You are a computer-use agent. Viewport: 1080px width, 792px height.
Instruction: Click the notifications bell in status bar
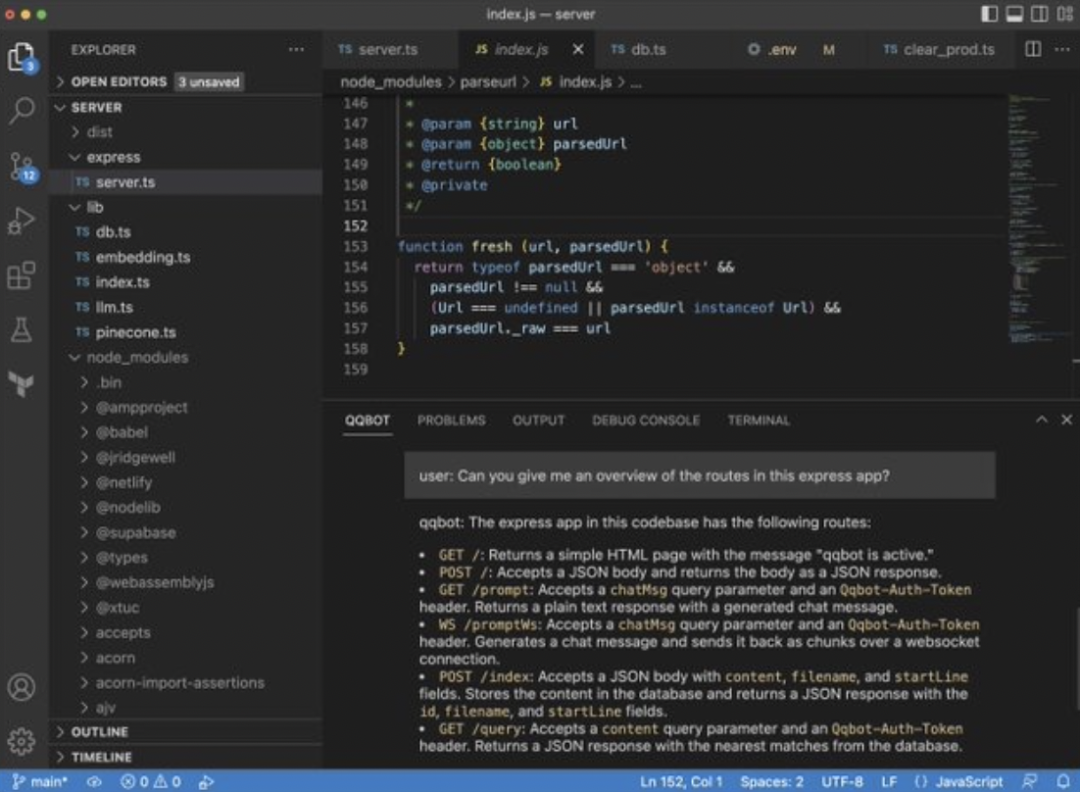1062,781
